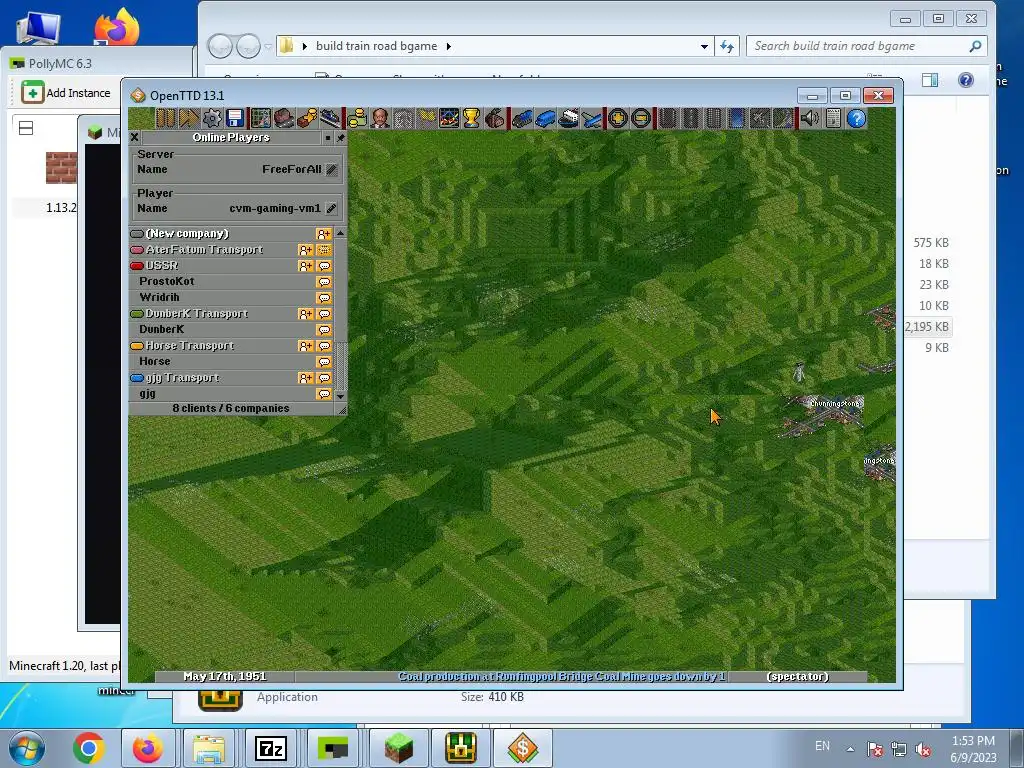Zoom out with the minus magnifier icon
Screen dimensions: 1024x768
(641, 118)
